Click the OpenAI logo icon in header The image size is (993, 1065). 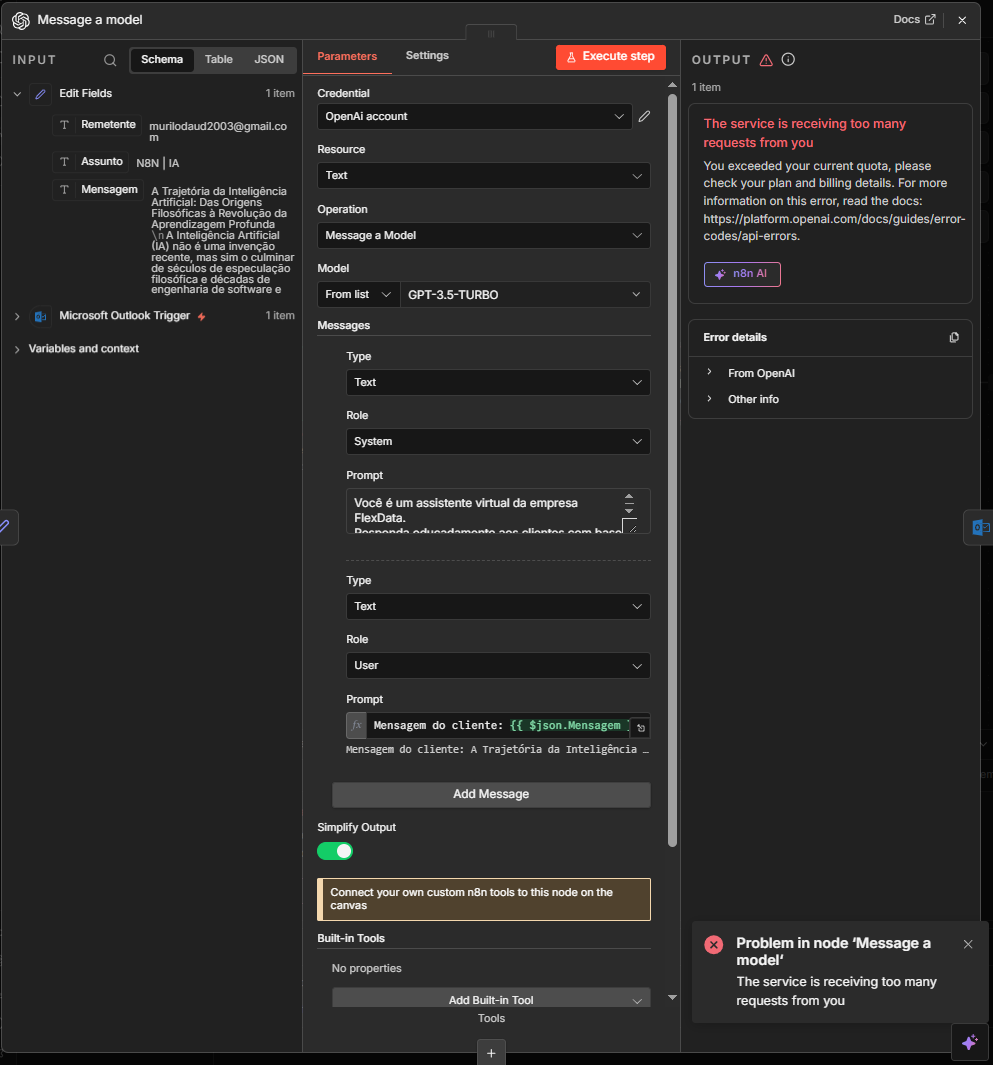click(21, 20)
